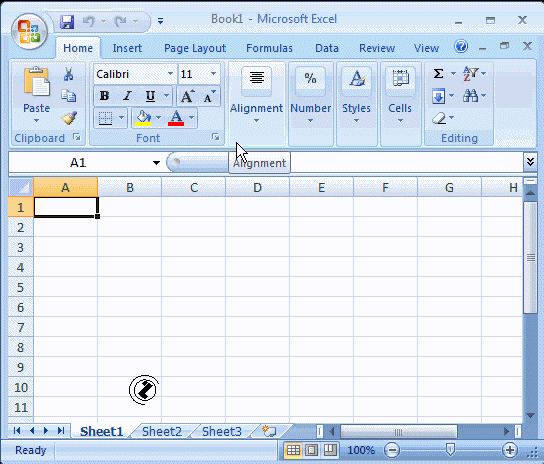Viewport: 544px width, 464px height.
Task: Open the Office Button menu
Action: (x=29, y=32)
